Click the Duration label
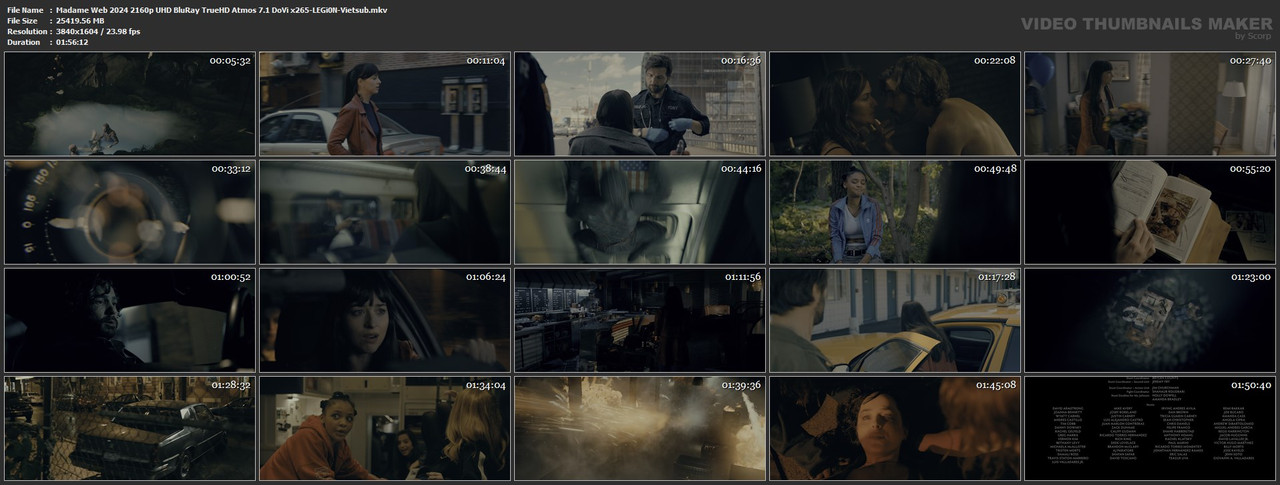This screenshot has width=1280, height=485. pyautogui.click(x=23, y=42)
